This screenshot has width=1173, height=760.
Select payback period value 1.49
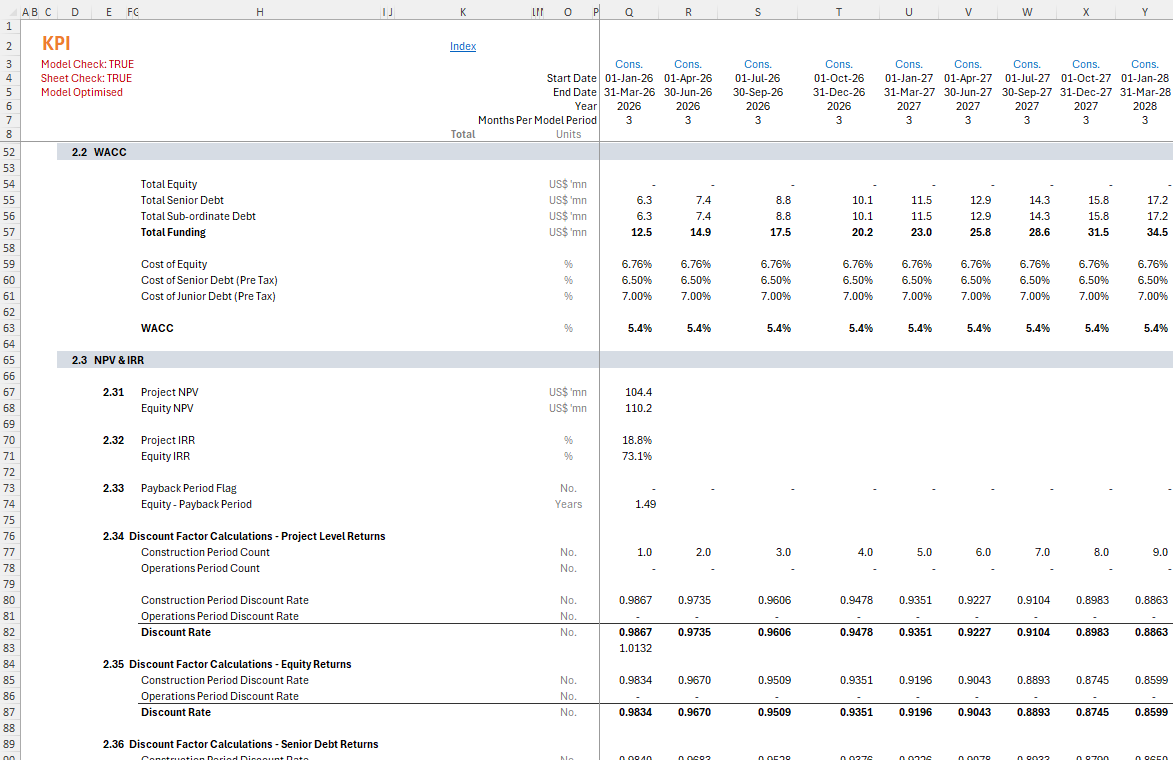645,505
